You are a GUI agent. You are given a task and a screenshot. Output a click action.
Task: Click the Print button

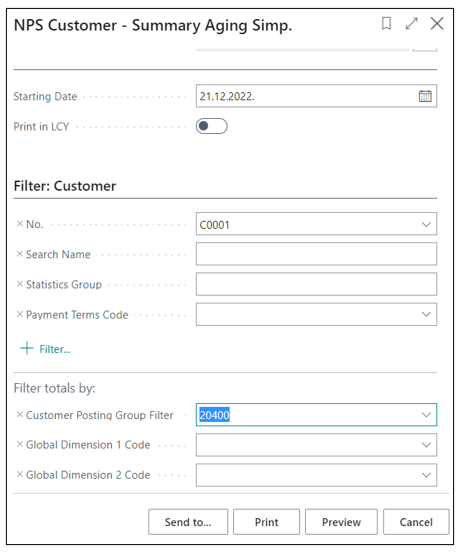click(x=266, y=522)
